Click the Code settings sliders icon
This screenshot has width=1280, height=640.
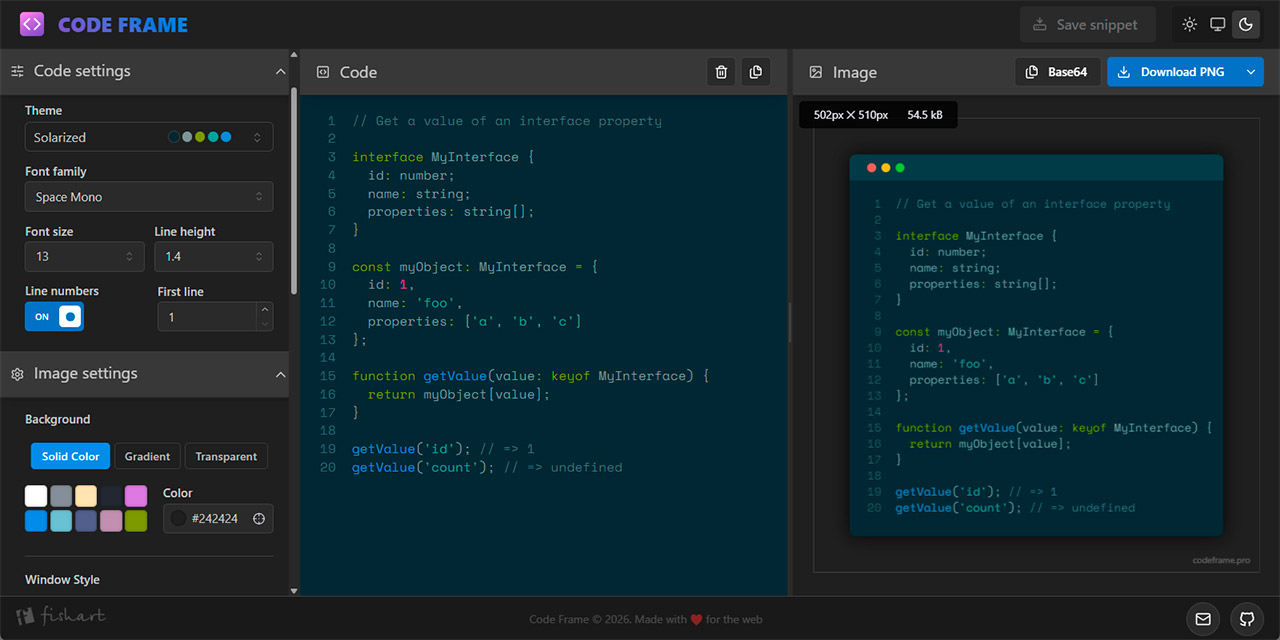pos(17,71)
